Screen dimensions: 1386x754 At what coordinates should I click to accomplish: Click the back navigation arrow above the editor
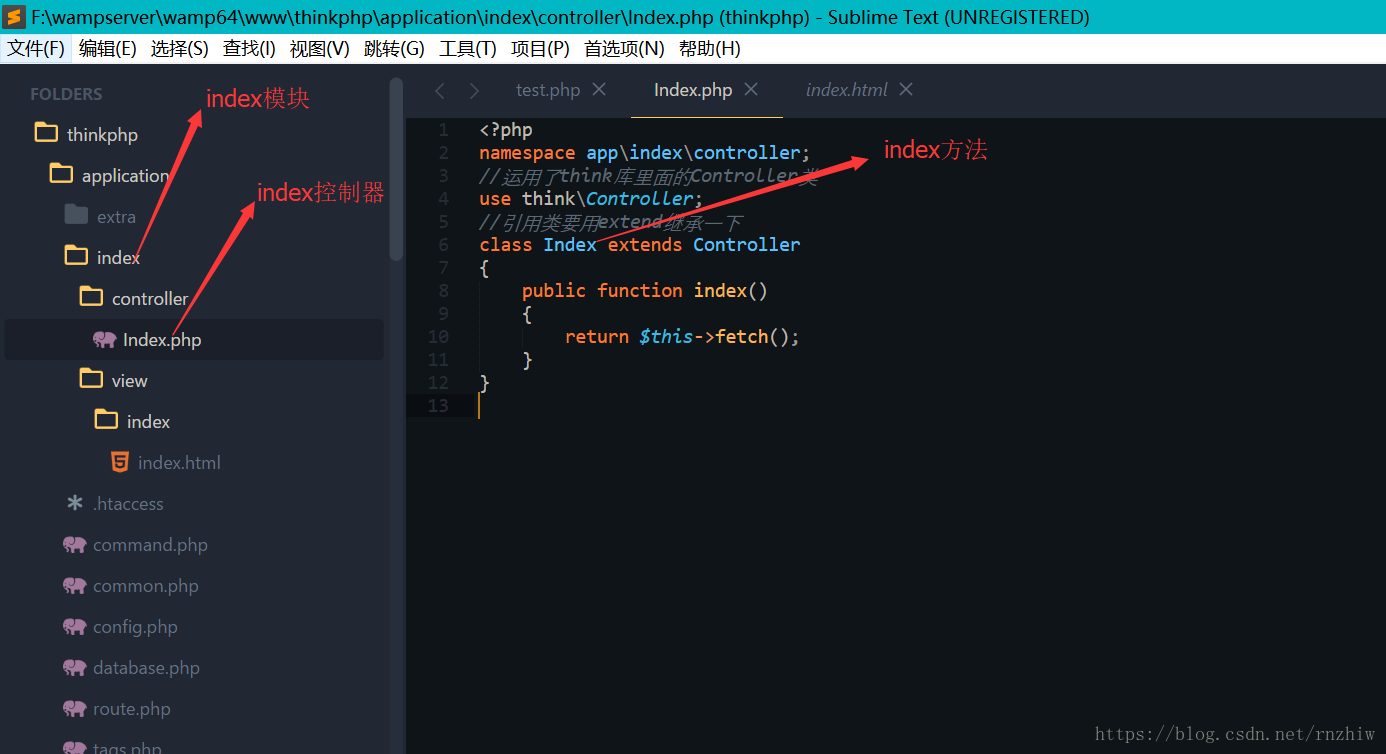440,90
